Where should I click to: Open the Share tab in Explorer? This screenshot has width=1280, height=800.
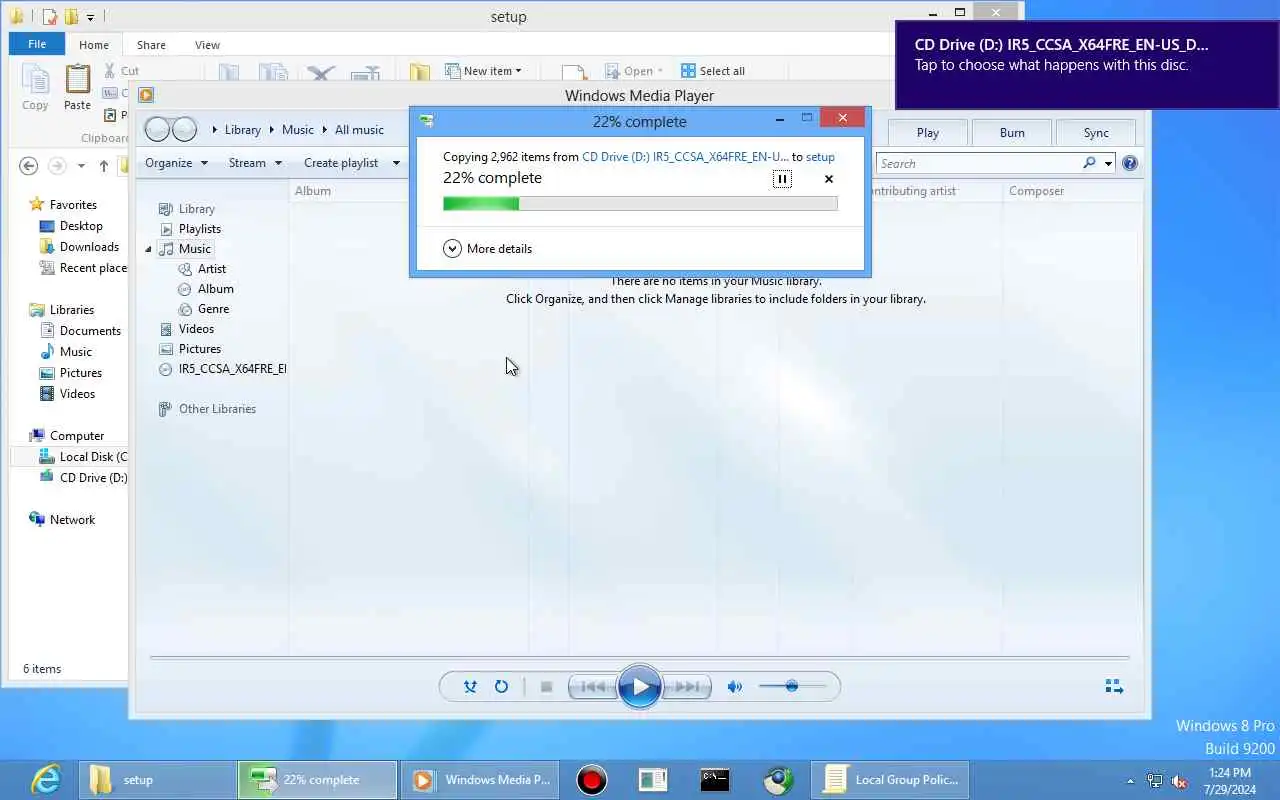[151, 45]
